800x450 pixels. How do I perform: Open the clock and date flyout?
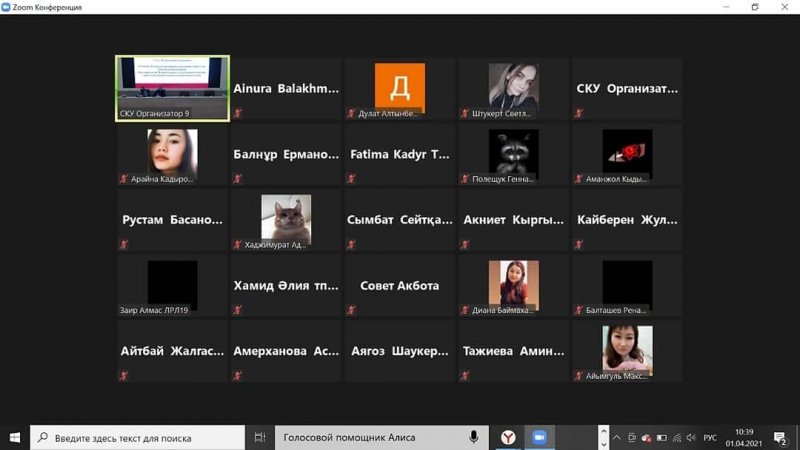744,437
